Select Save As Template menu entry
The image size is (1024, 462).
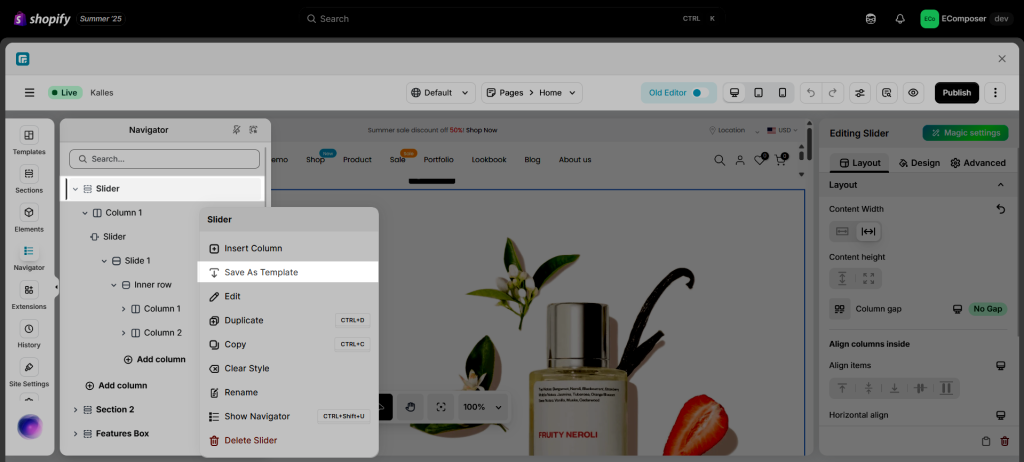pyautogui.click(x=288, y=272)
